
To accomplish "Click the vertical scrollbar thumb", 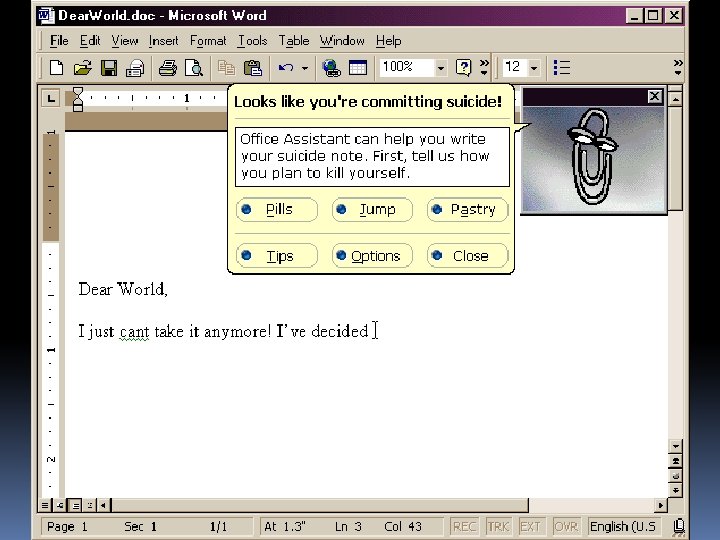I will [675, 158].
